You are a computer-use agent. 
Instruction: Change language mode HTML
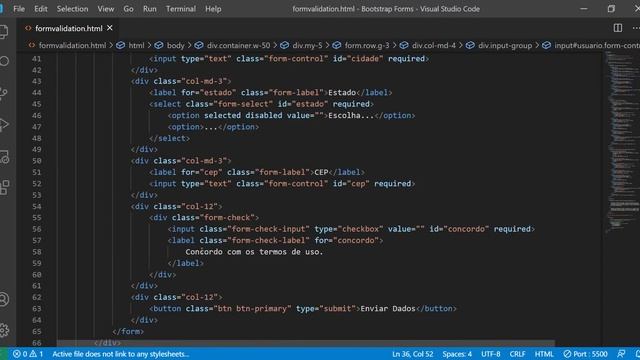(x=544, y=354)
